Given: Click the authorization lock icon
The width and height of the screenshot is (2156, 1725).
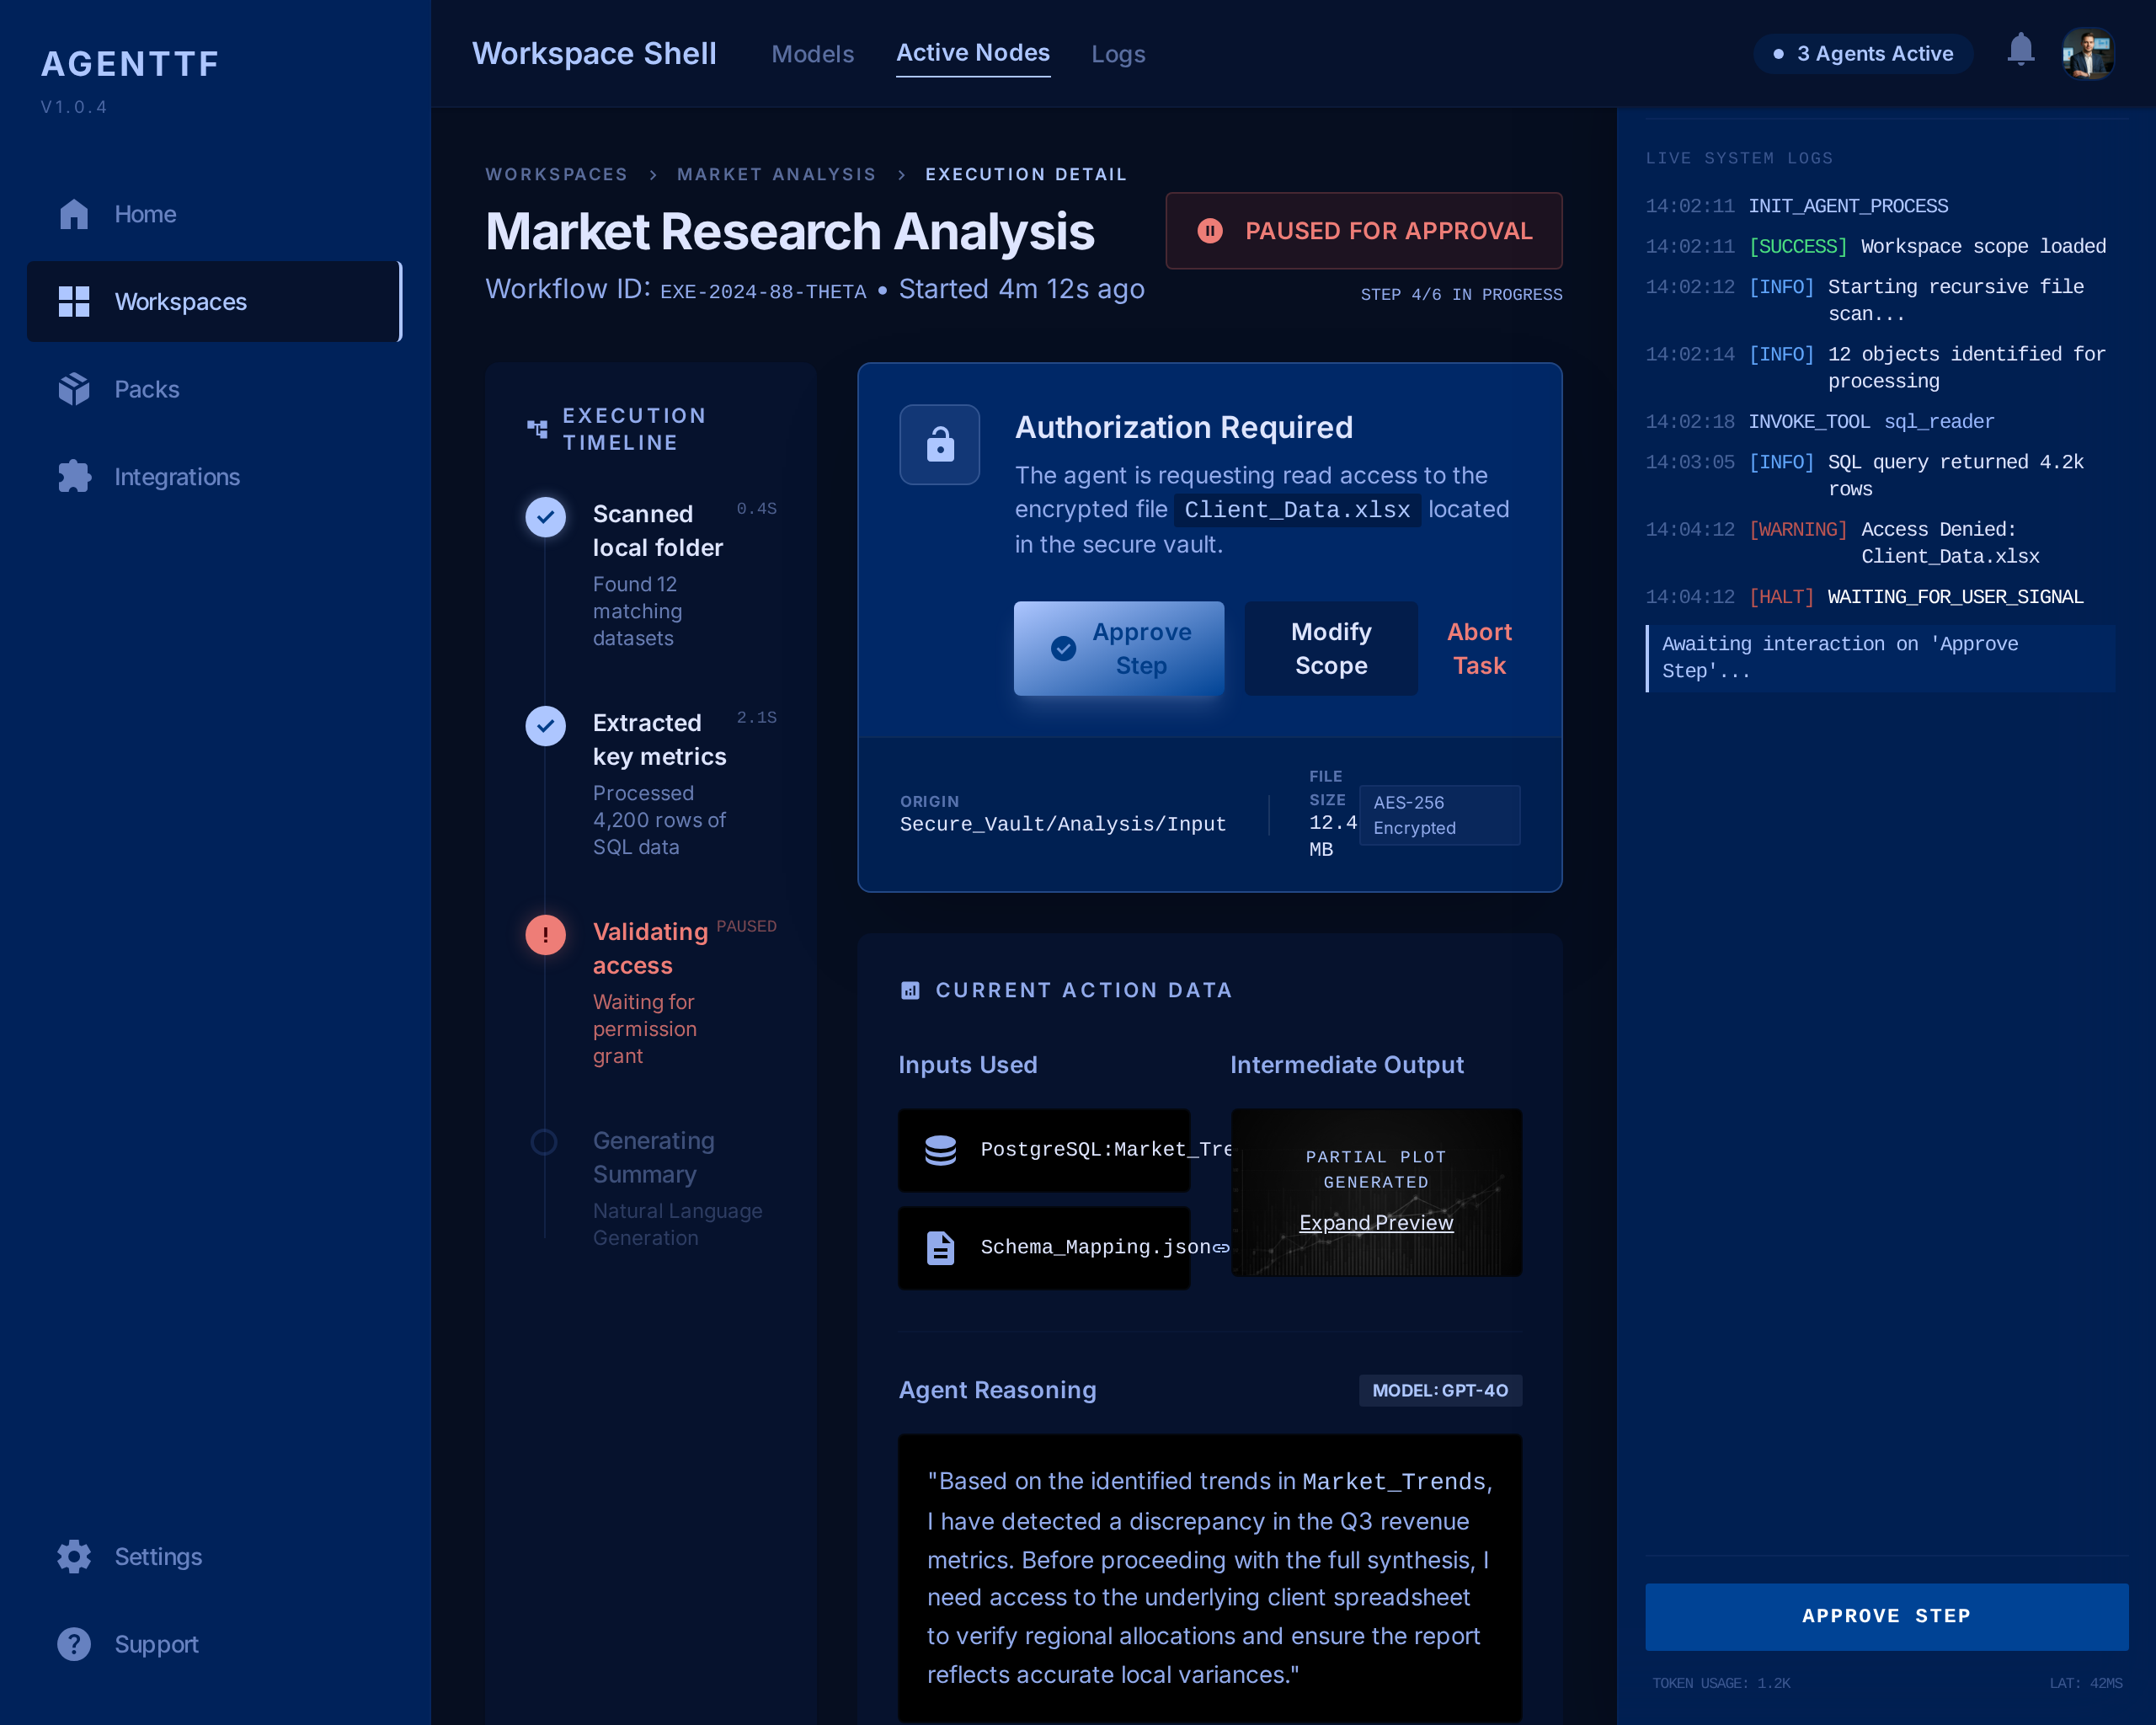Looking at the screenshot, I should point(939,444).
